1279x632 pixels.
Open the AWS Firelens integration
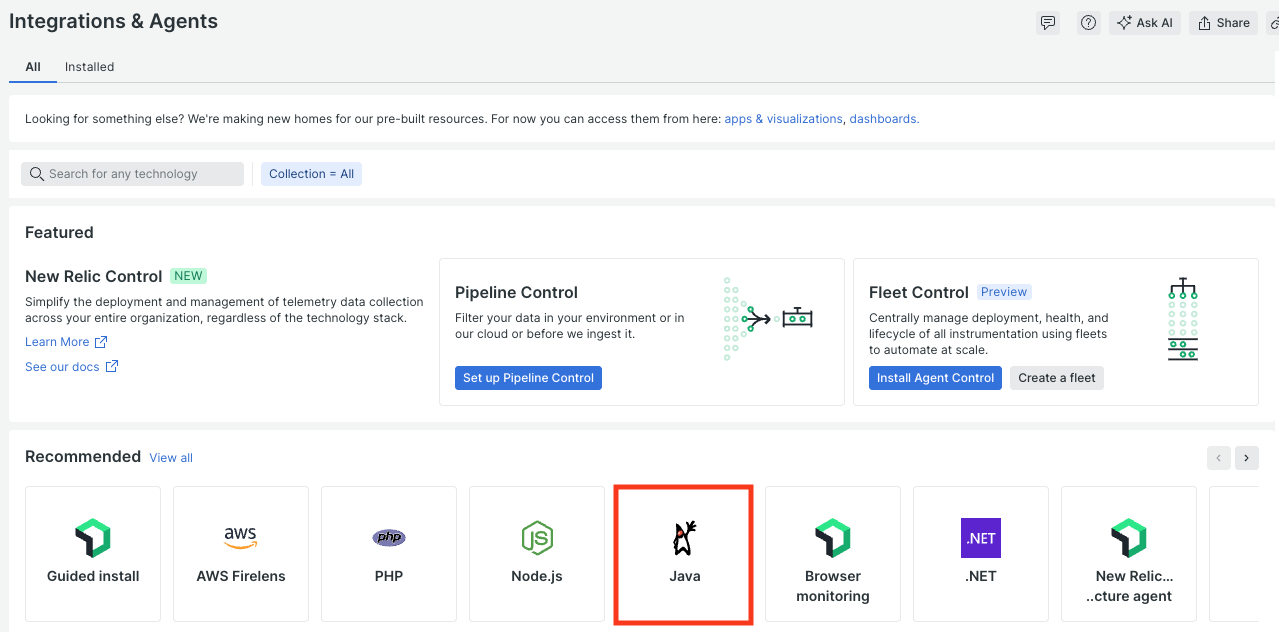pyautogui.click(x=240, y=554)
